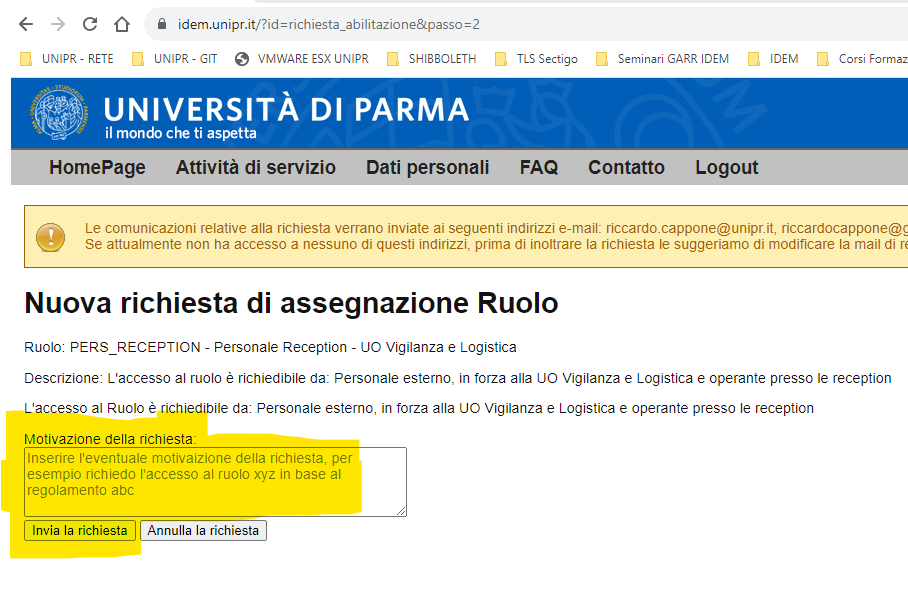Log out using the Logout menu item
This screenshot has width=908, height=606.
(x=726, y=168)
